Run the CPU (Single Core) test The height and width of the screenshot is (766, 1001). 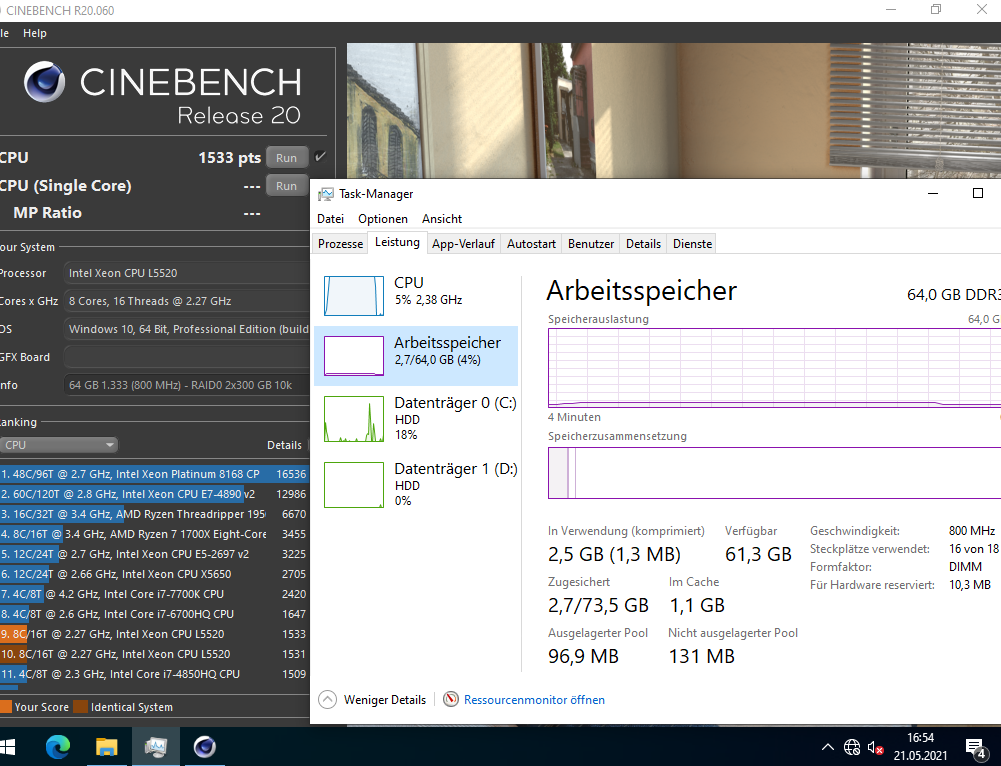click(287, 186)
